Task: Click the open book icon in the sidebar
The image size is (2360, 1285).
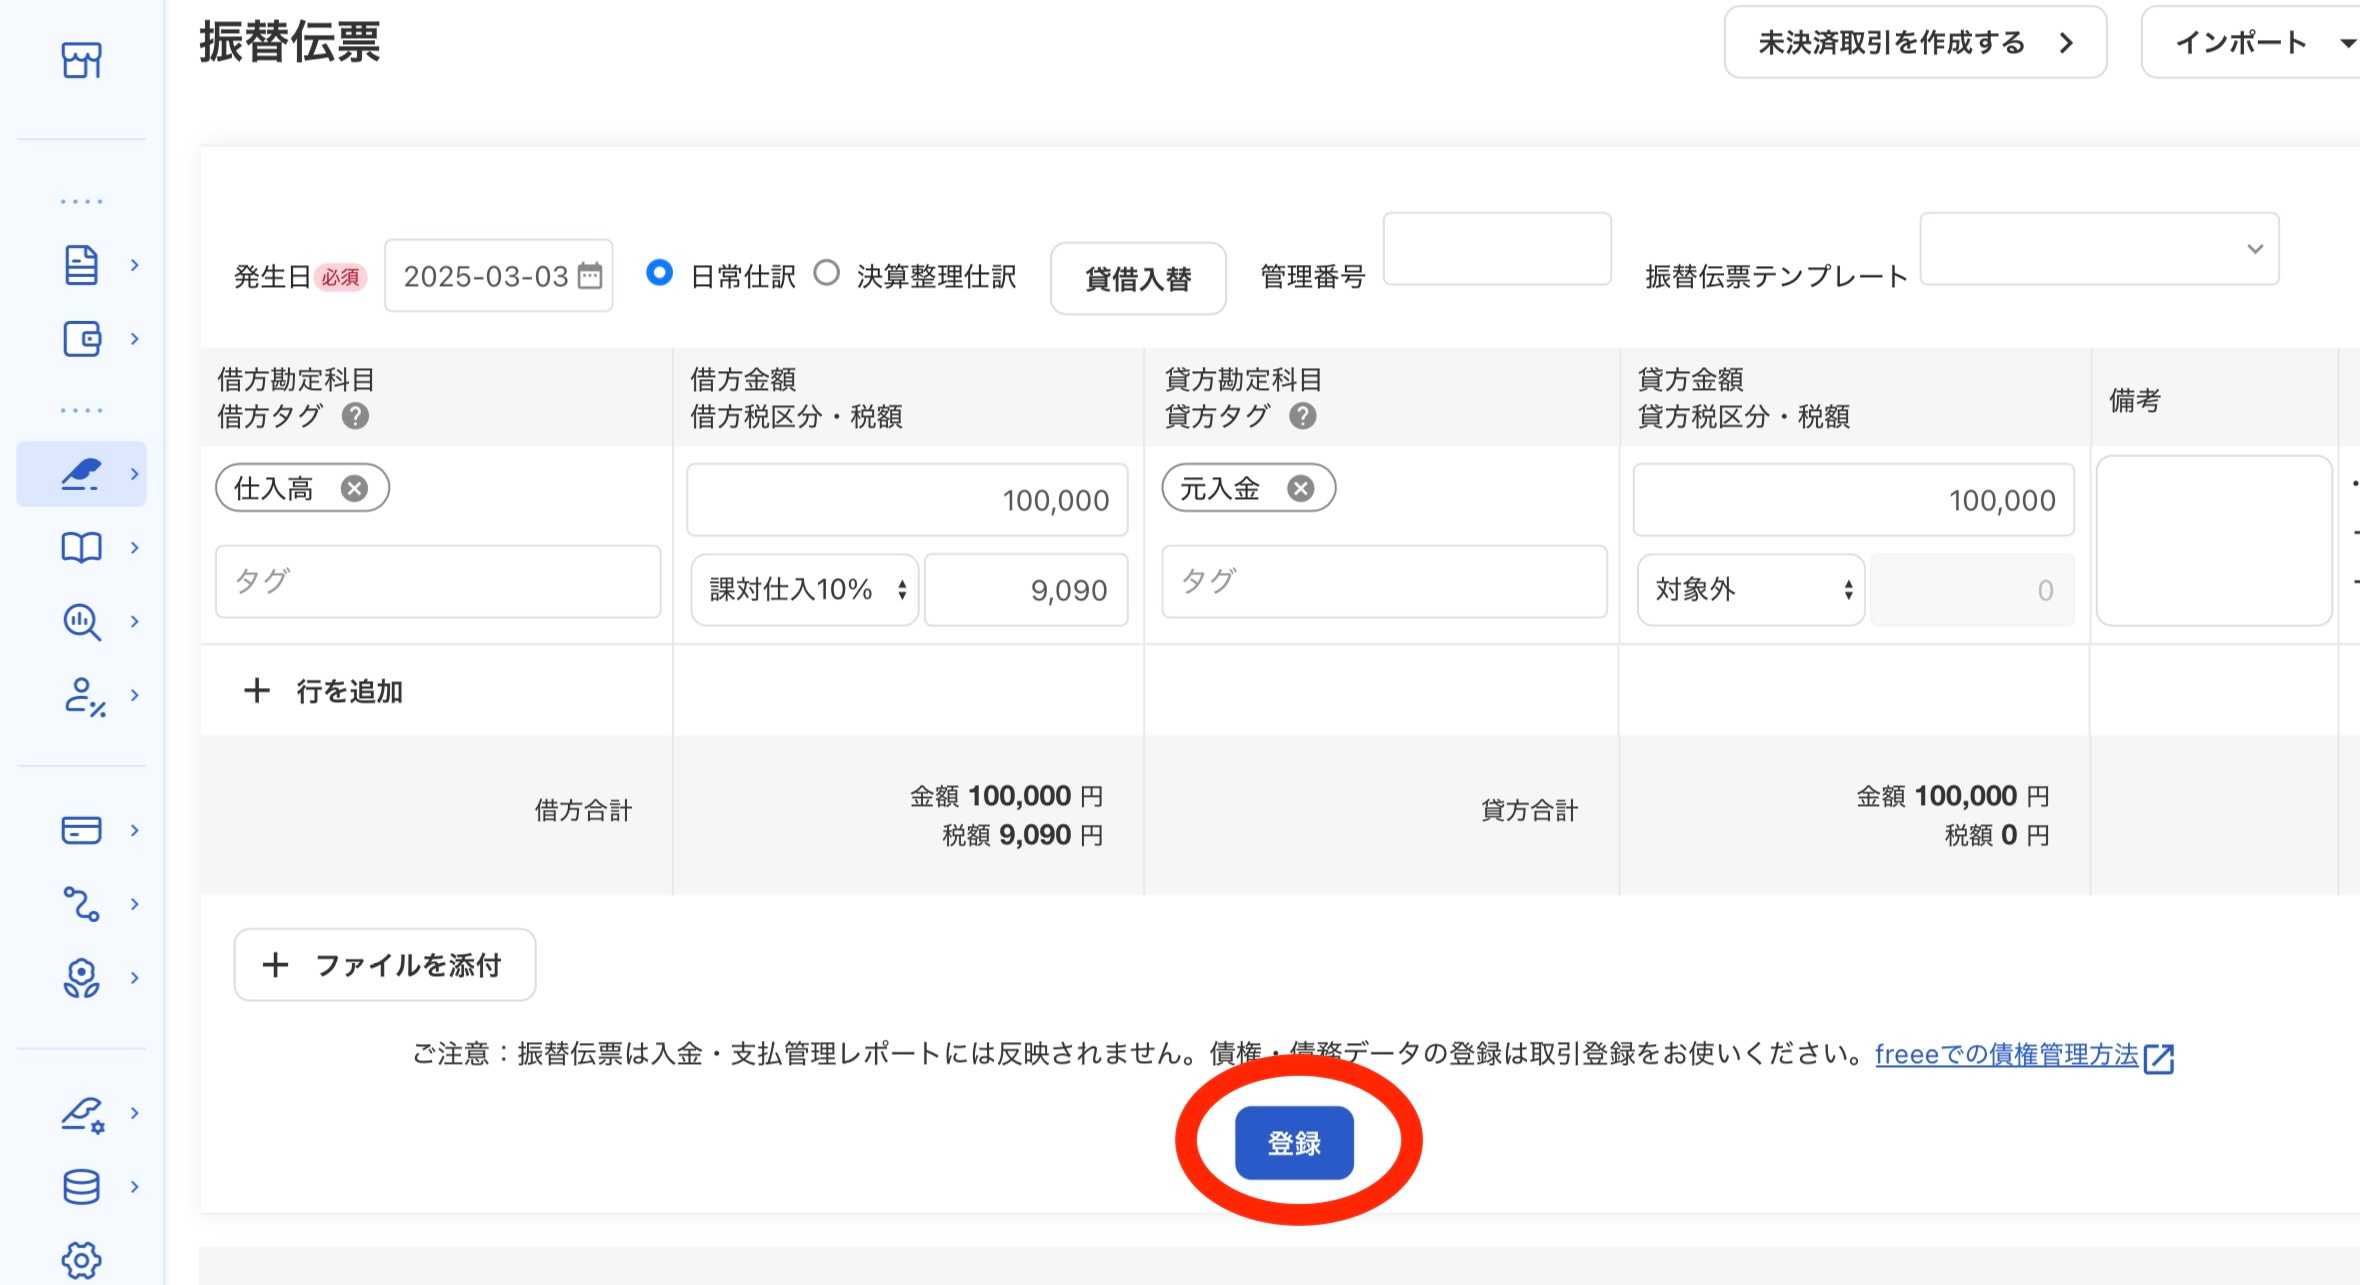Action: pos(81,547)
